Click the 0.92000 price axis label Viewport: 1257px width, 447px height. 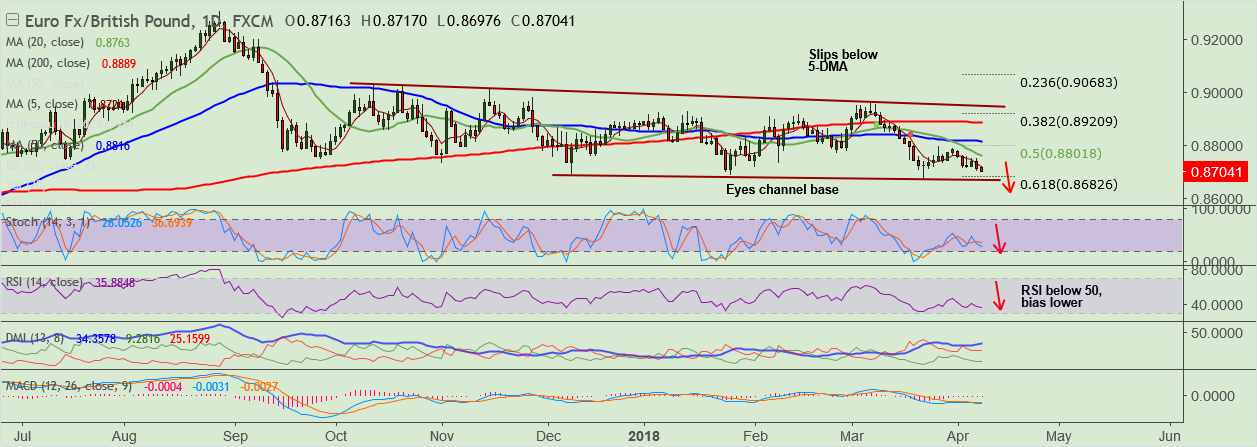pos(1219,40)
